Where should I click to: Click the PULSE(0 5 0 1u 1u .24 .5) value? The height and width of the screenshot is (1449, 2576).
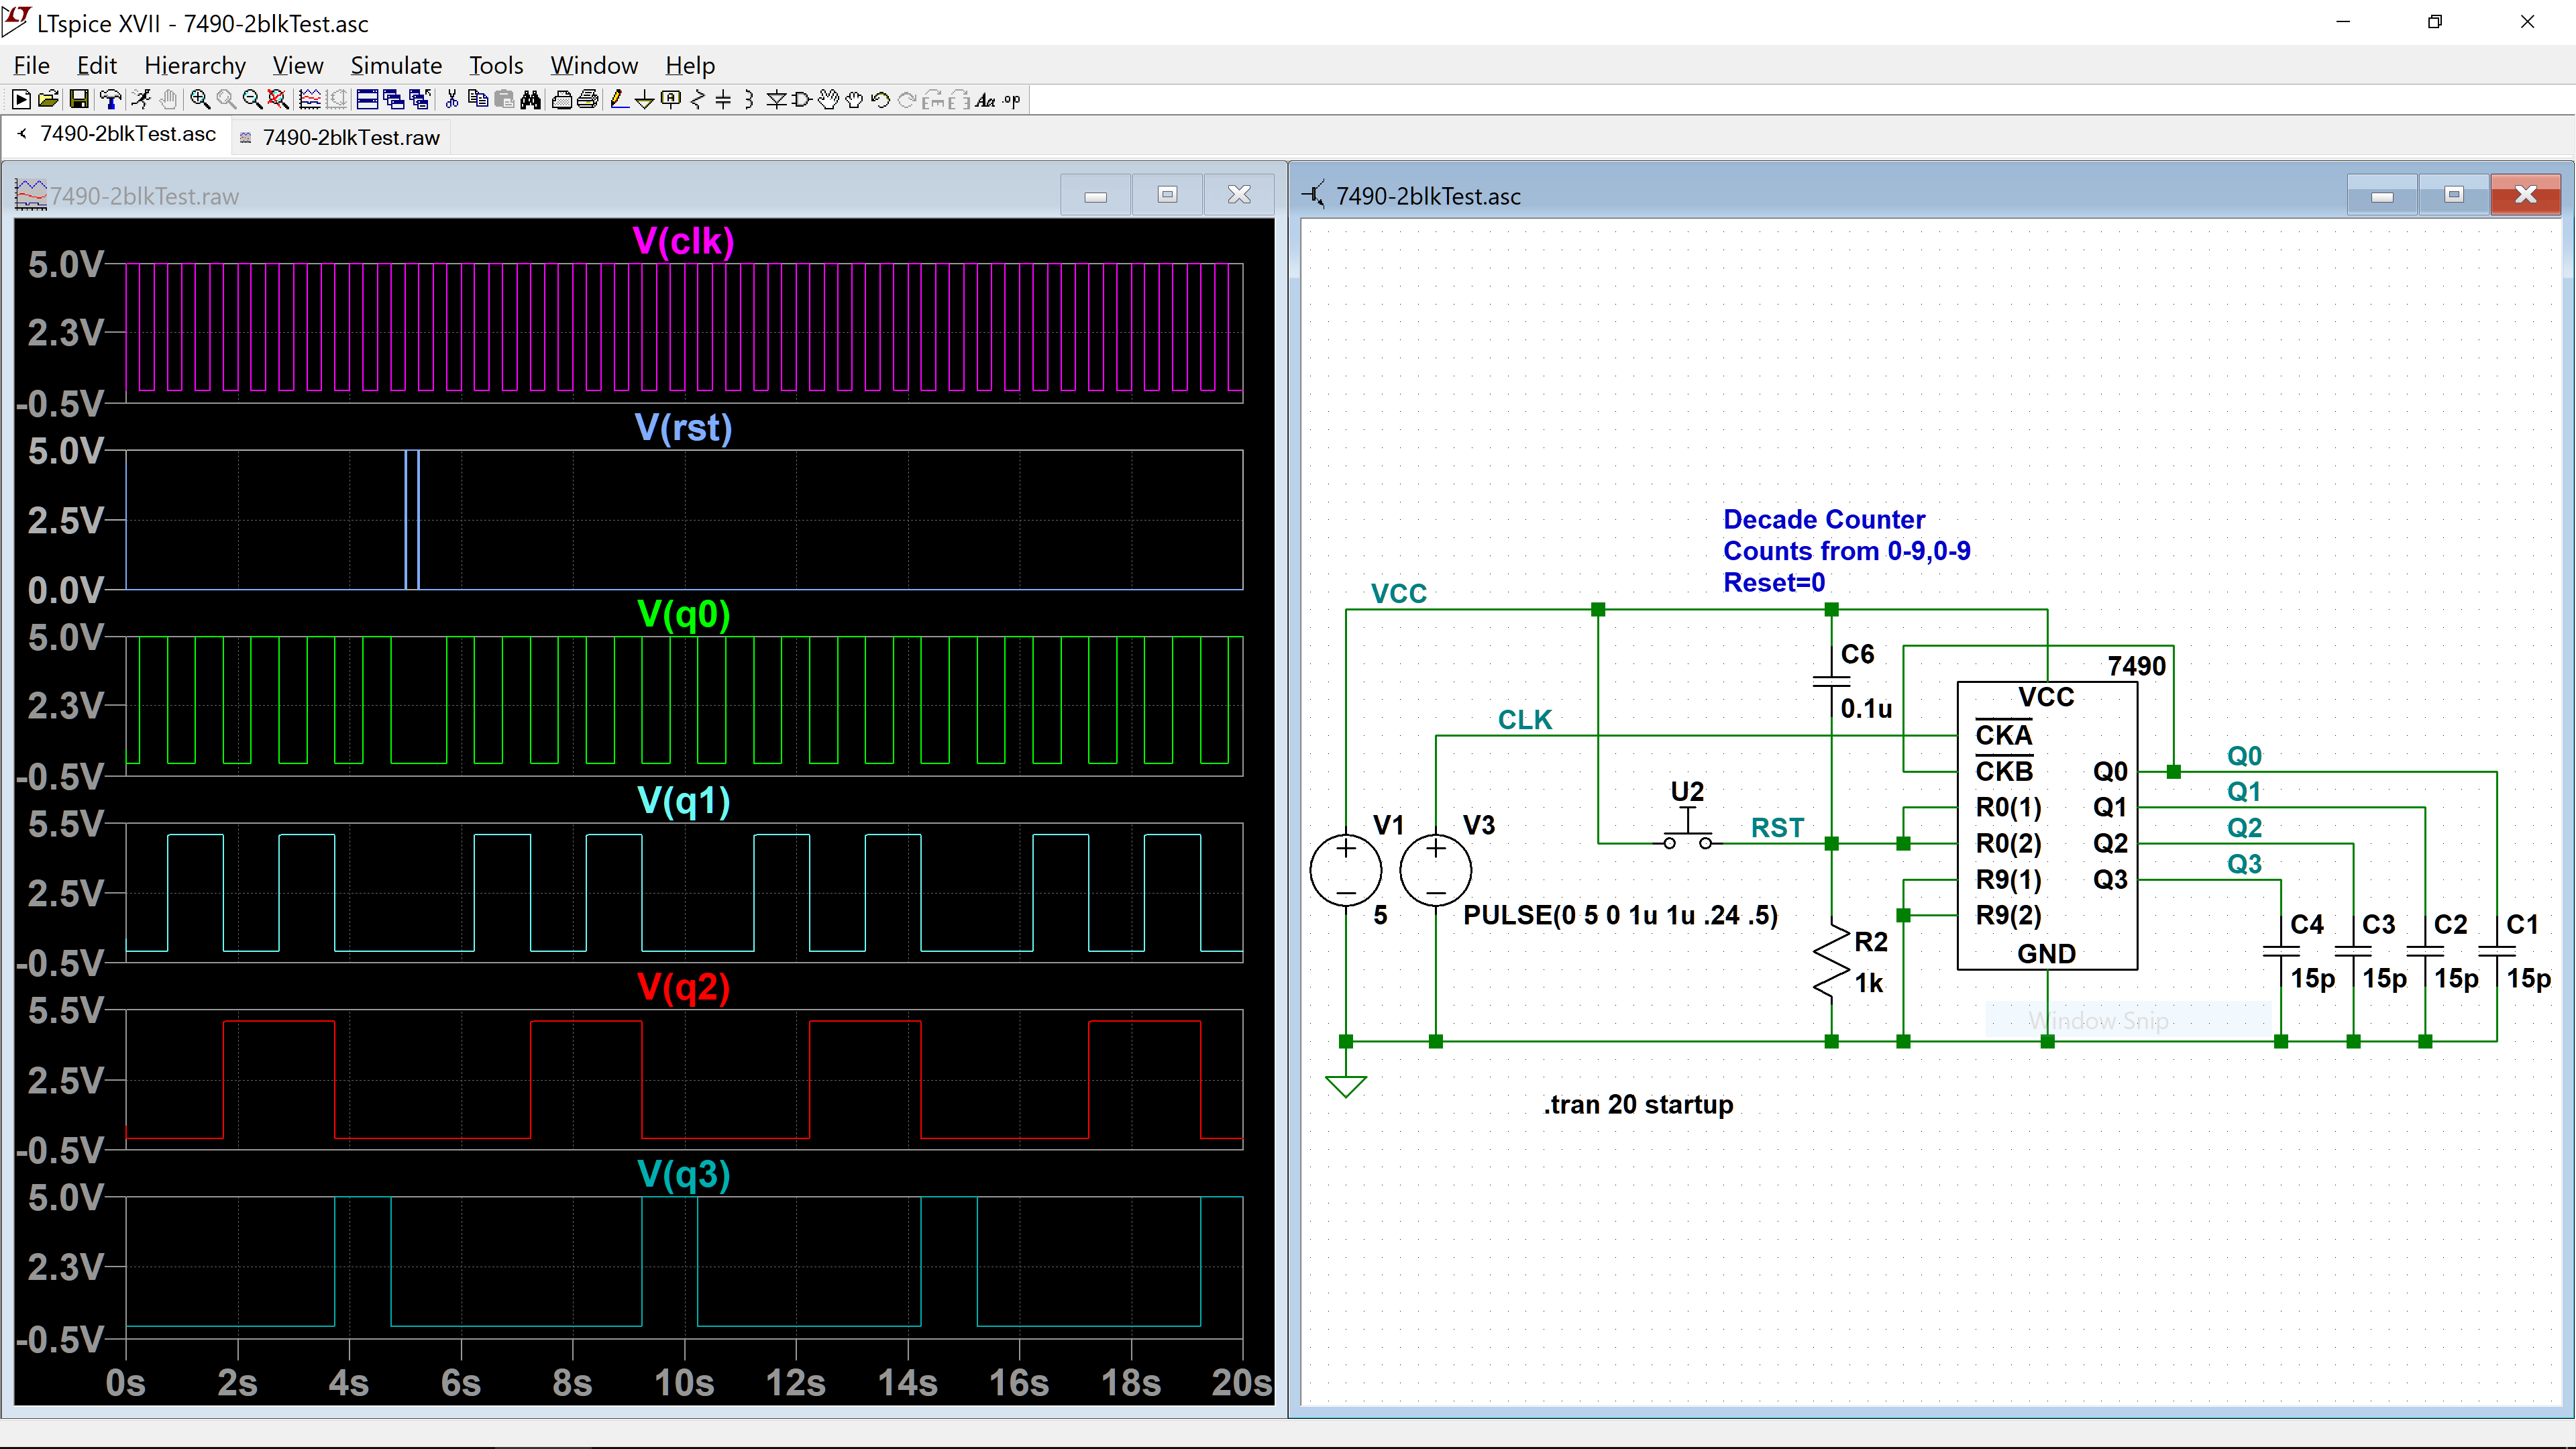(1620, 915)
